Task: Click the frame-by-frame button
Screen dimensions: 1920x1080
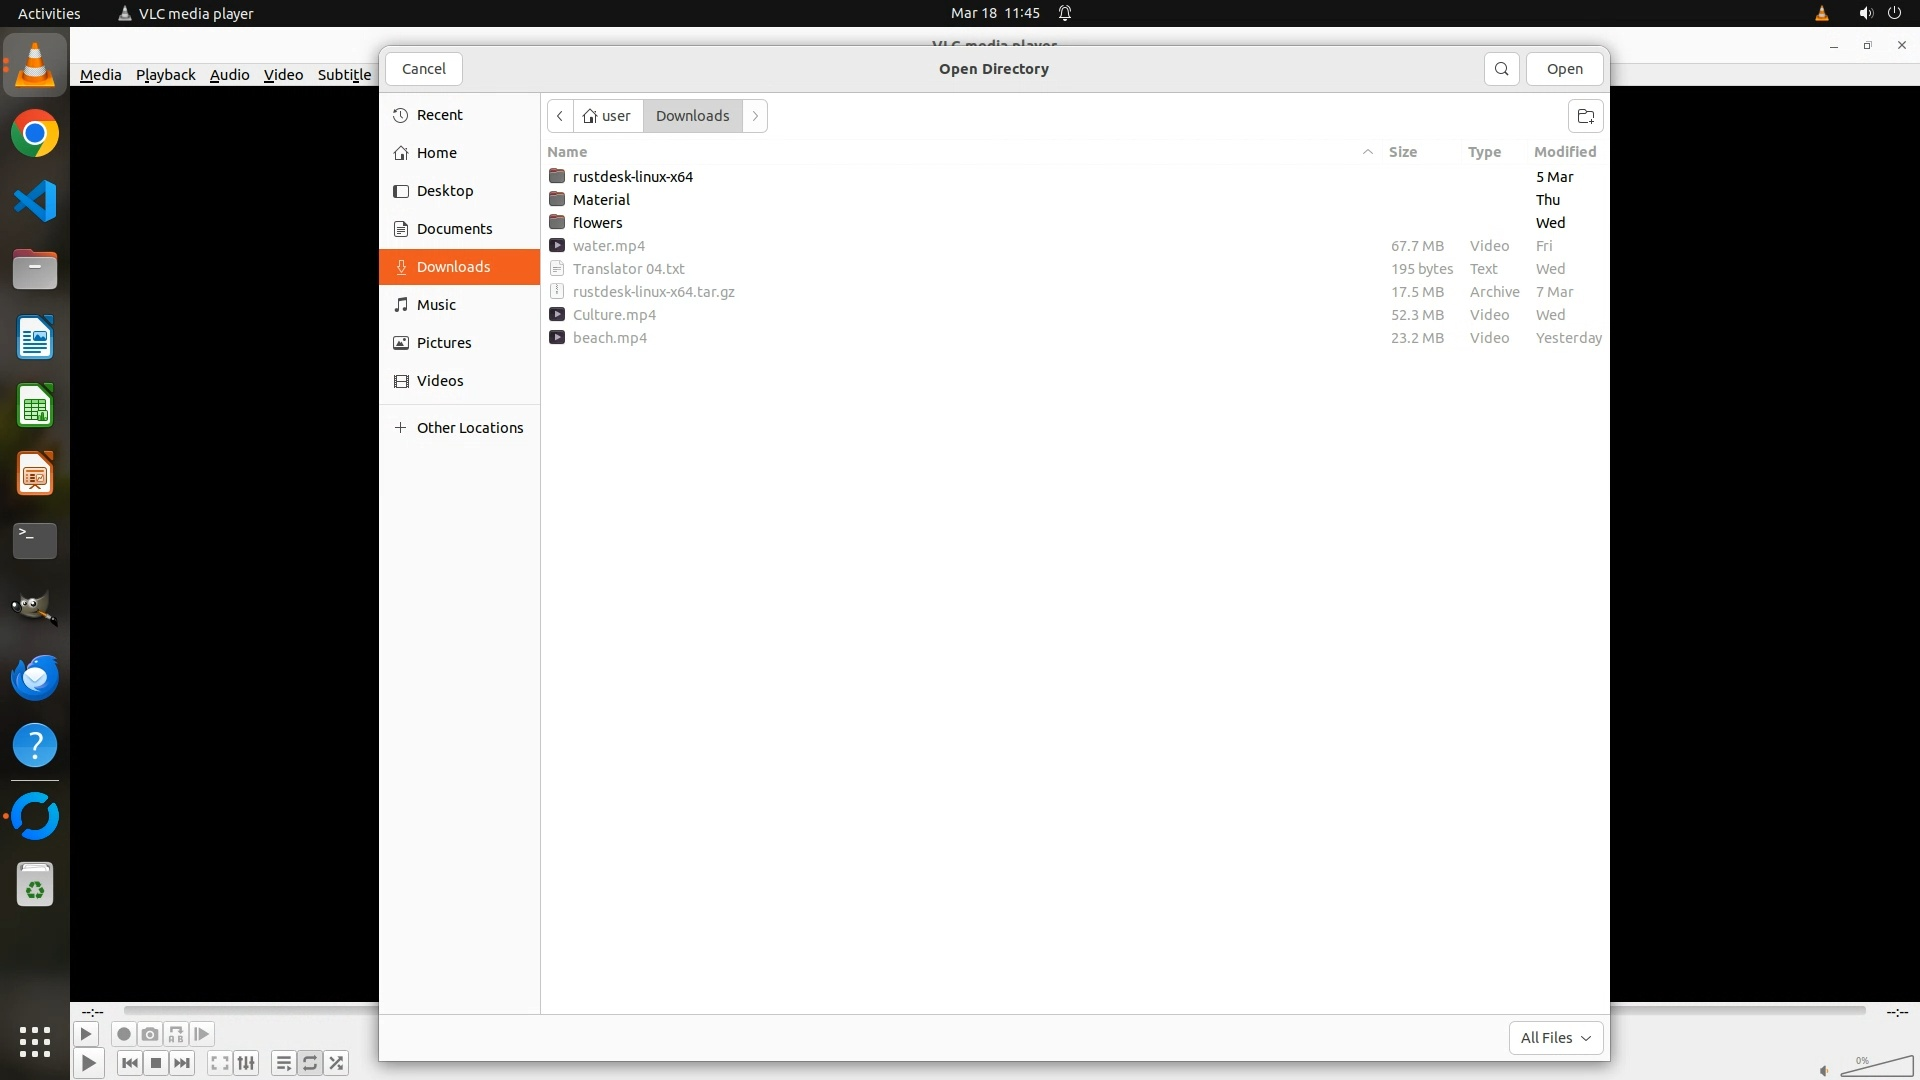Action: (x=202, y=1034)
